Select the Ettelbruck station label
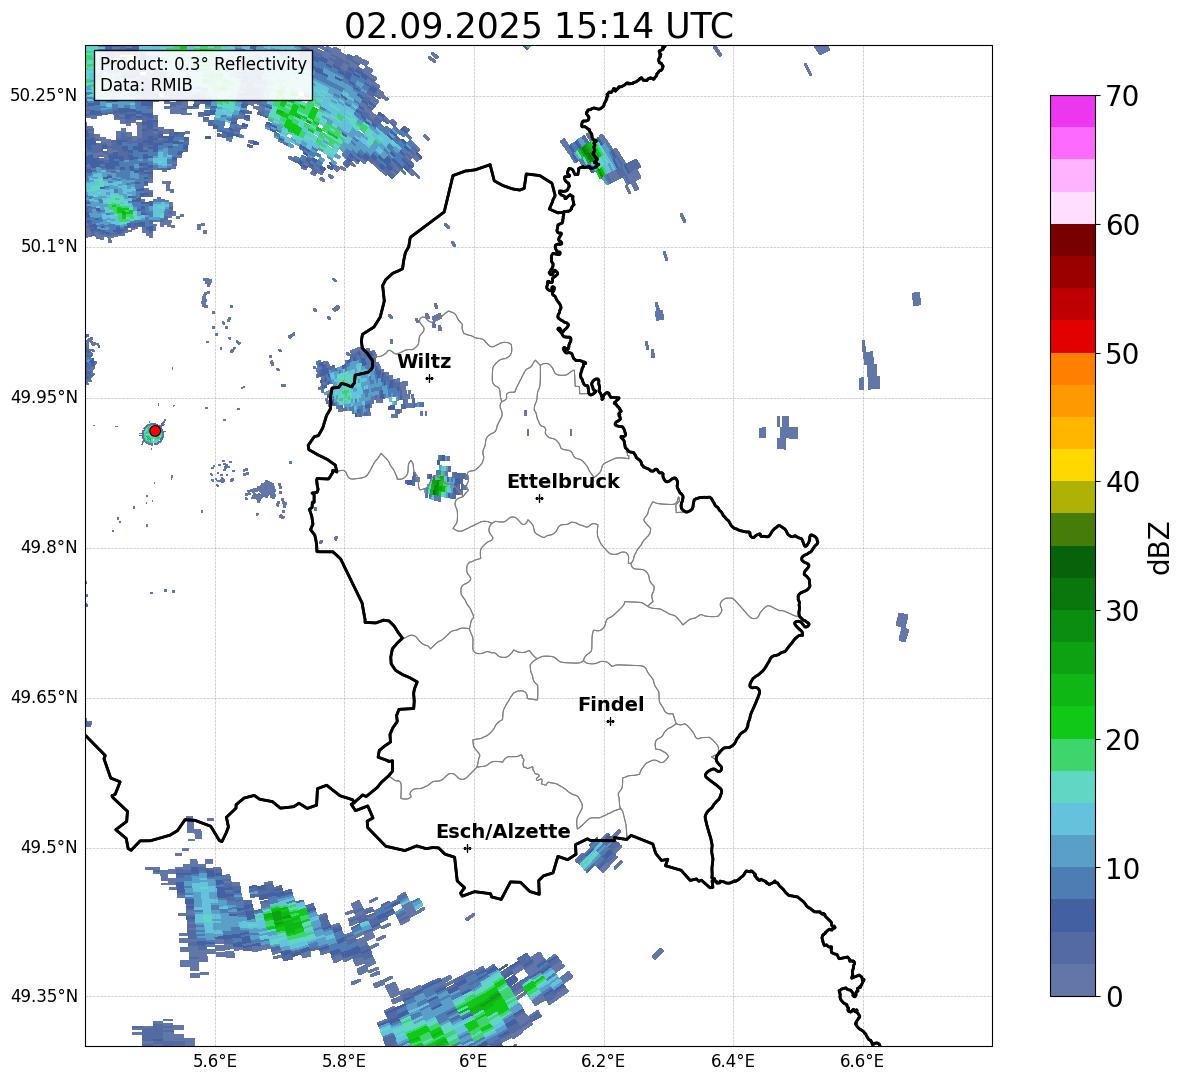Viewport: 1184px width, 1081px height. point(563,482)
